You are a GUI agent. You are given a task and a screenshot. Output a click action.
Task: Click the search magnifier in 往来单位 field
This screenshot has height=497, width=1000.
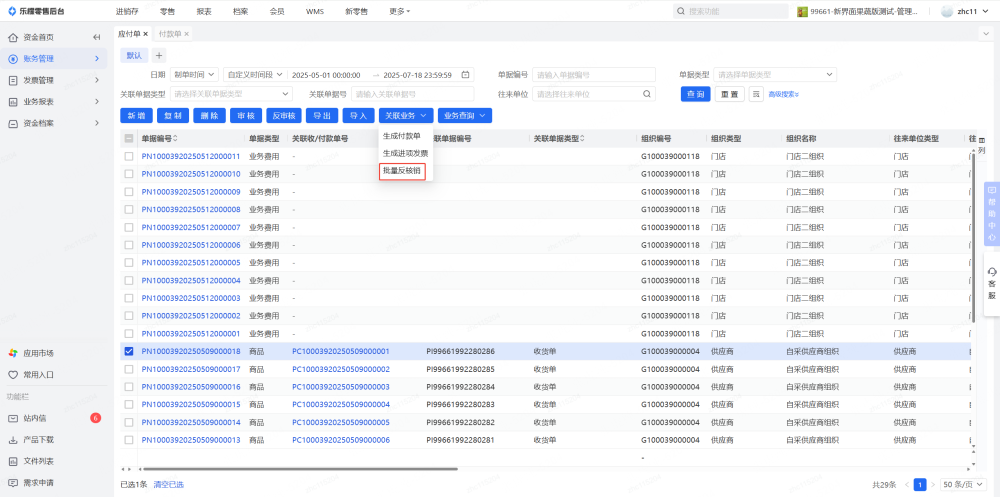tap(647, 94)
